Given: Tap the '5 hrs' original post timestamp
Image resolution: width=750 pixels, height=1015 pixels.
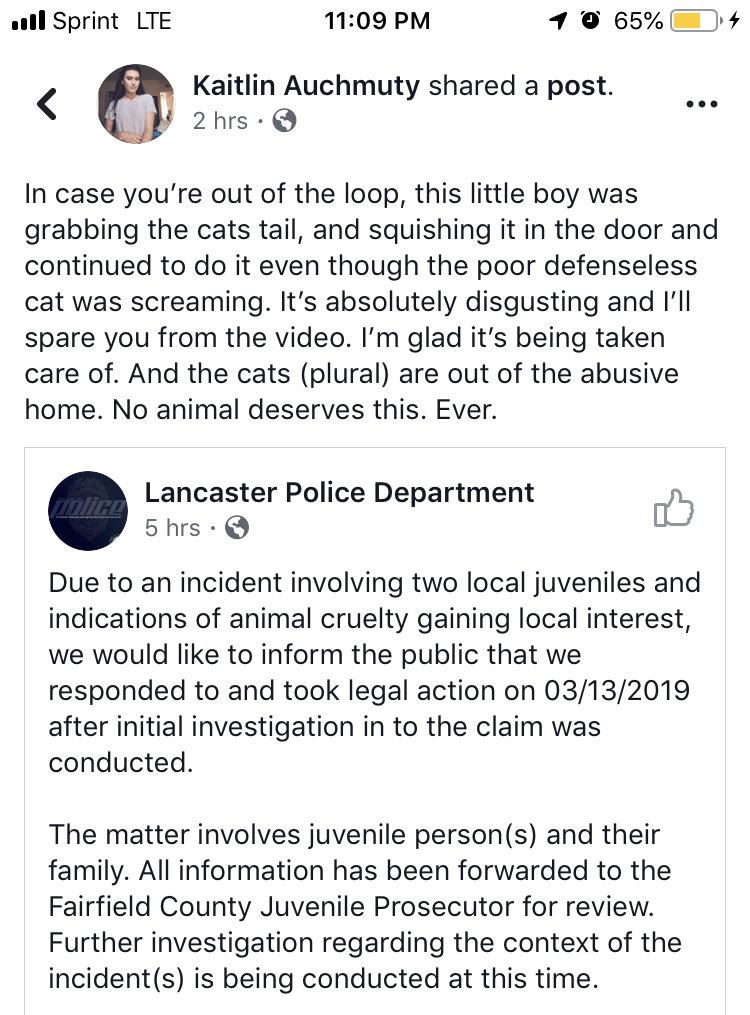Looking at the screenshot, I should [173, 528].
